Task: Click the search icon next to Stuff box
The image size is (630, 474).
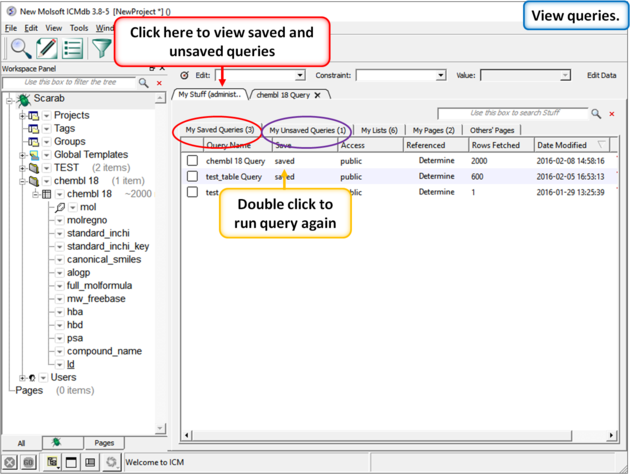Action: [x=596, y=114]
